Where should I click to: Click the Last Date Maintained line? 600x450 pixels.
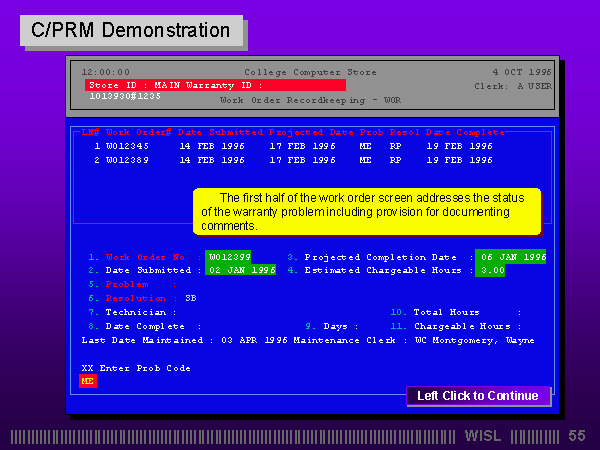coord(307,340)
